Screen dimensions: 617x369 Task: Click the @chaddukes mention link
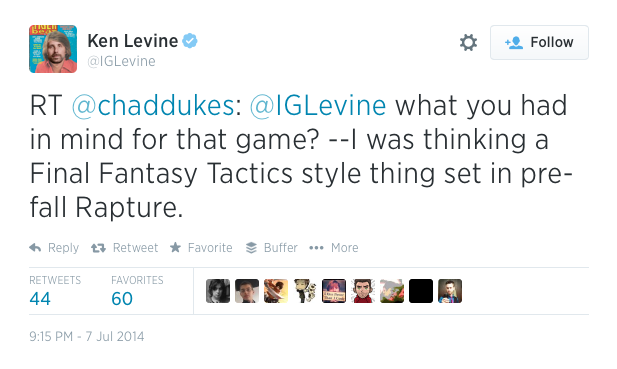point(153,105)
